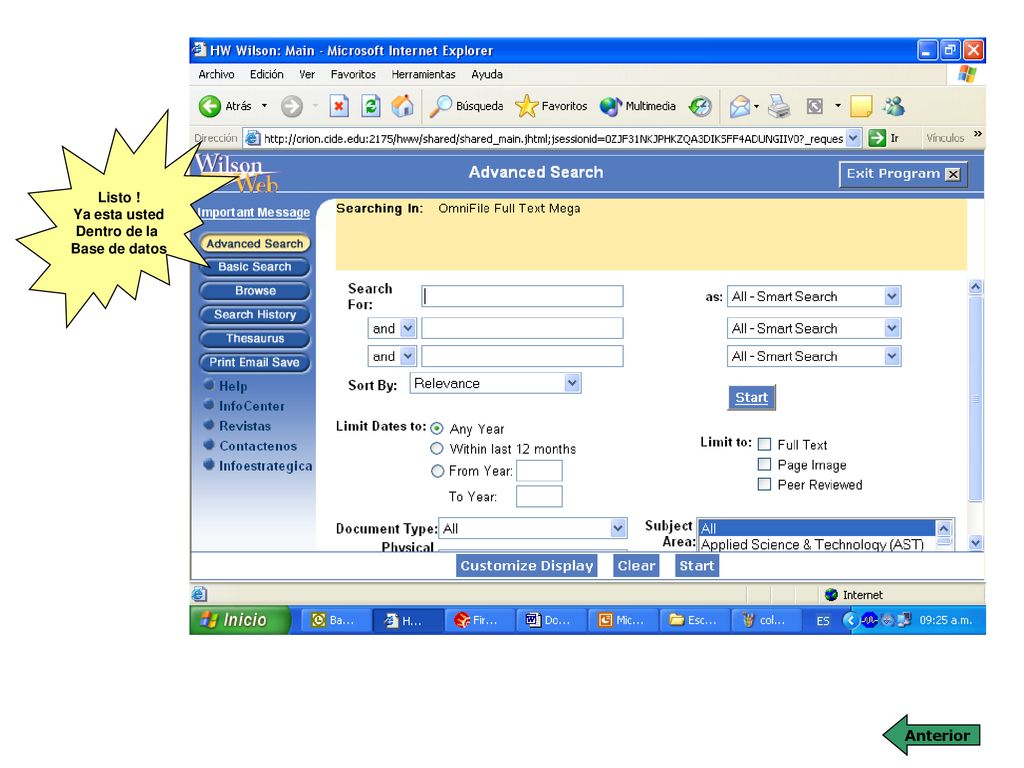
Task: Open Document Type dropdown
Action: tap(533, 528)
